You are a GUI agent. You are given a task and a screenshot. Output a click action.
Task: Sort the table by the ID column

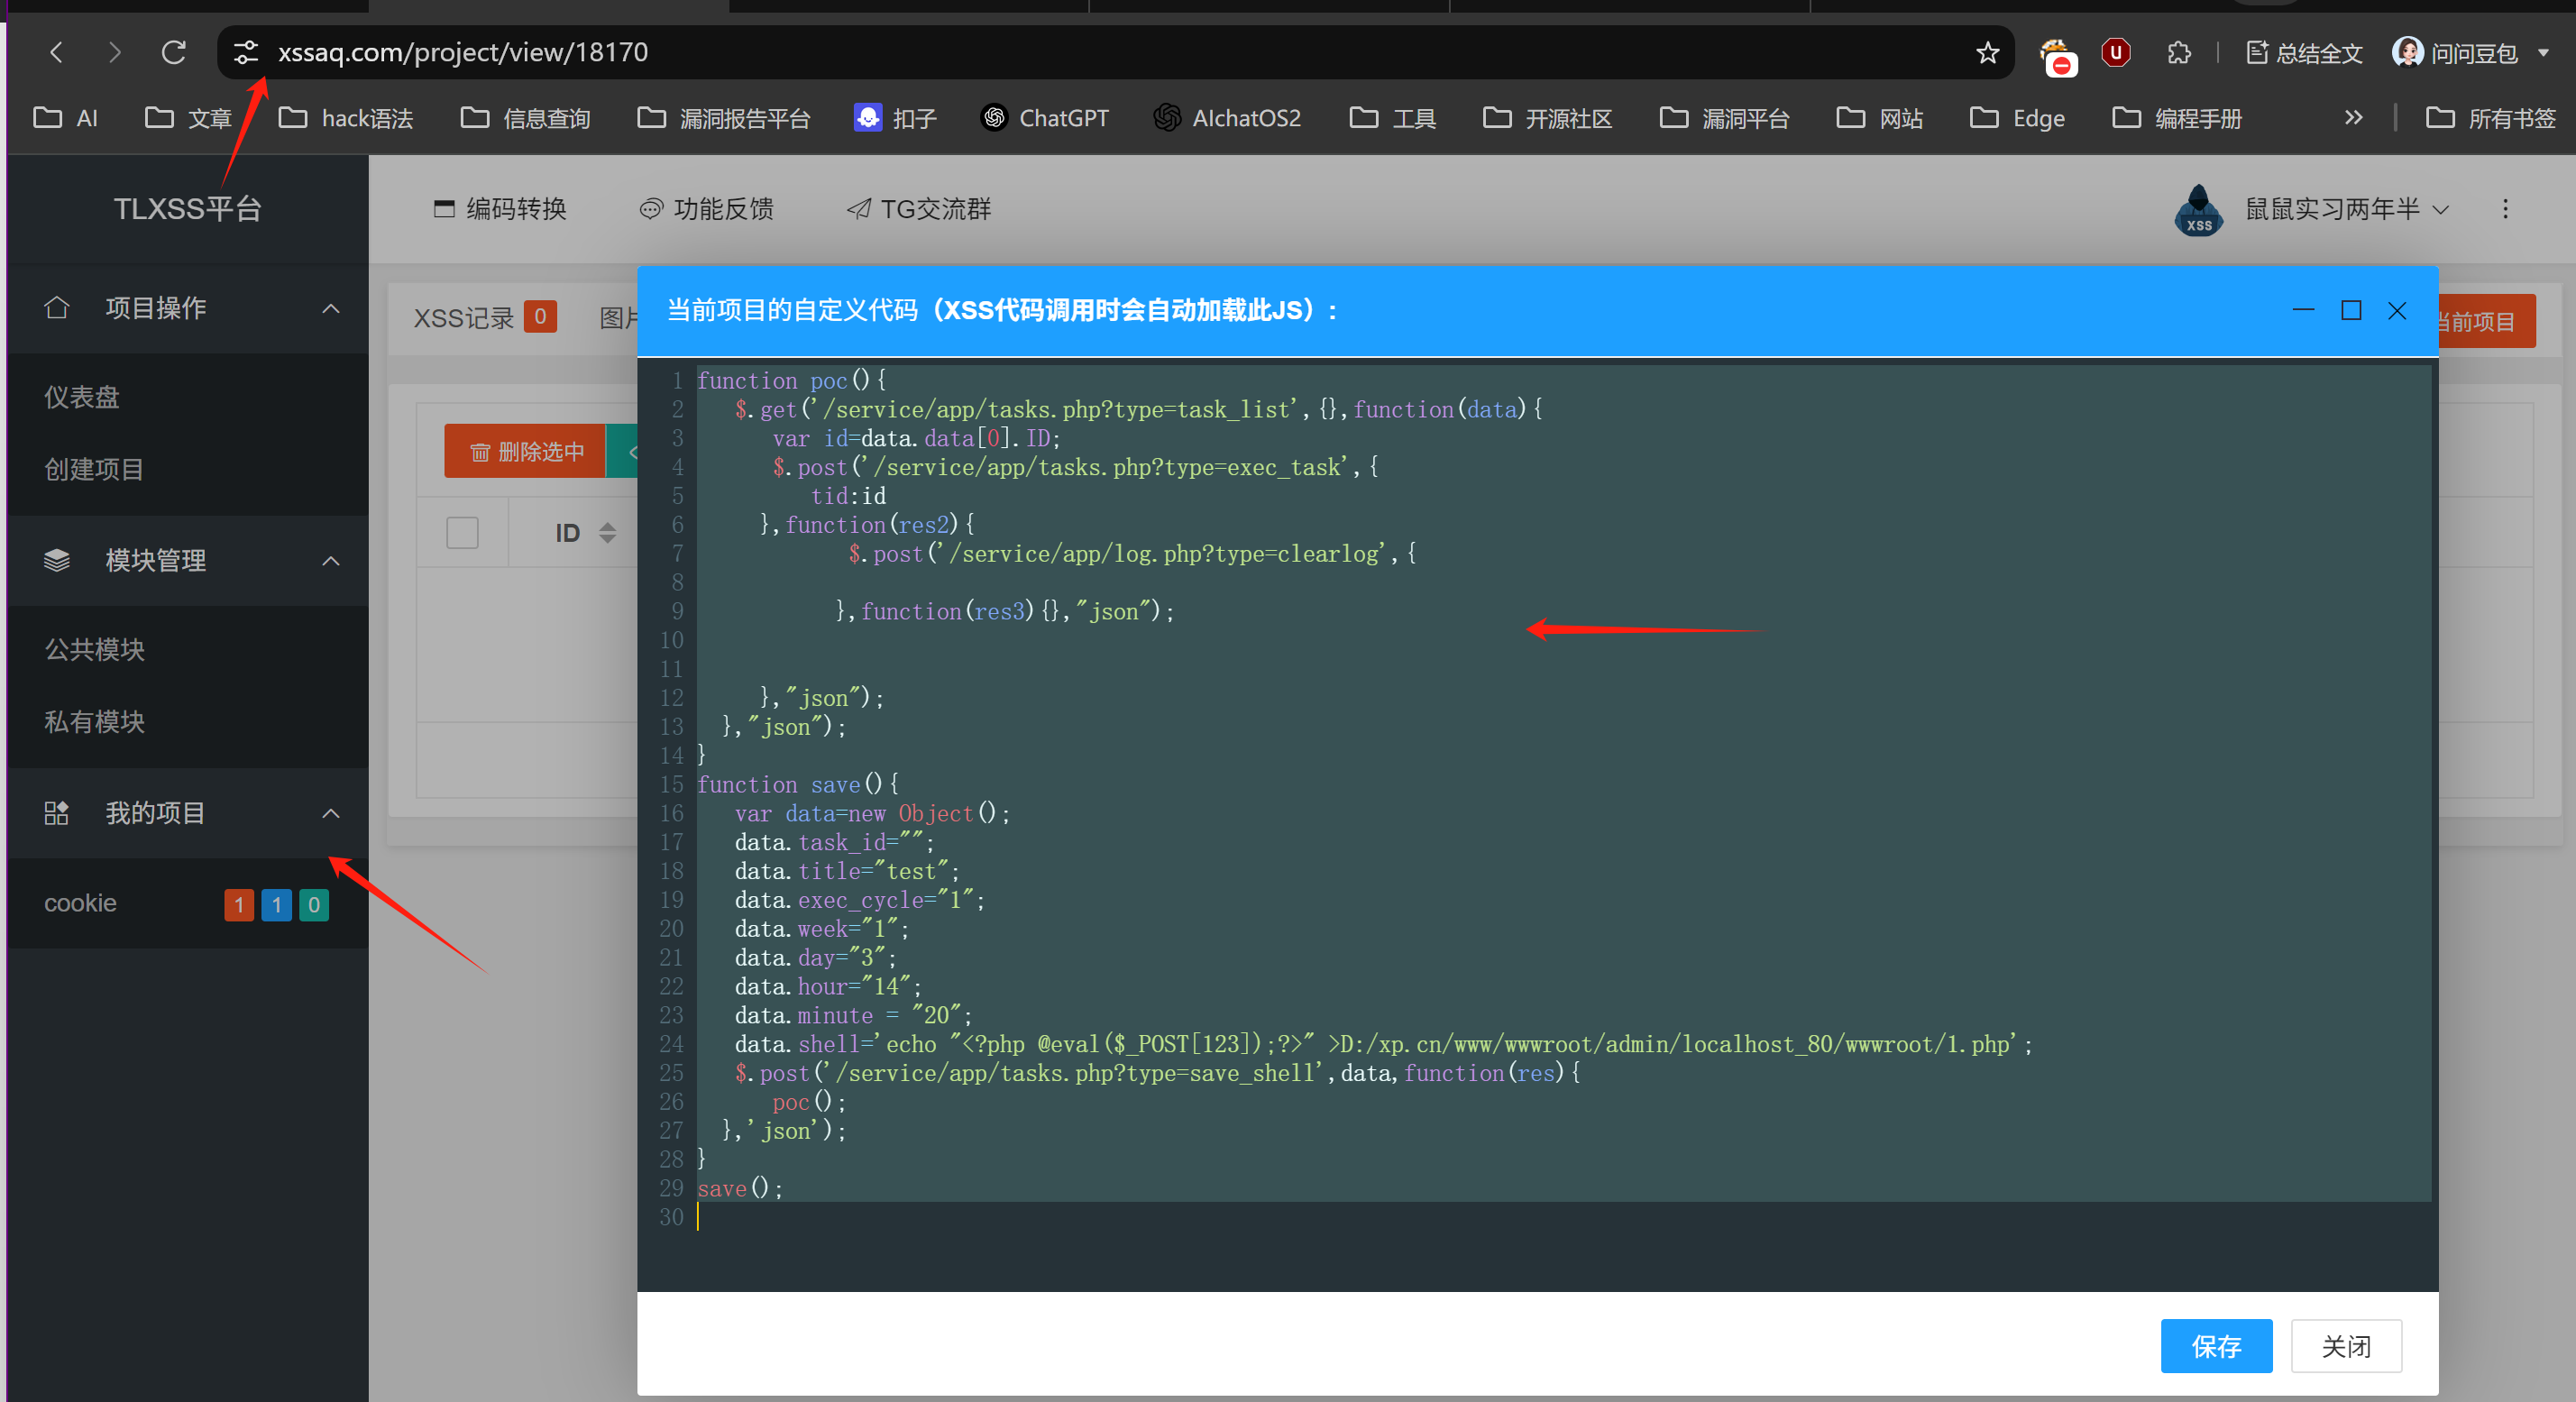pyautogui.click(x=607, y=532)
